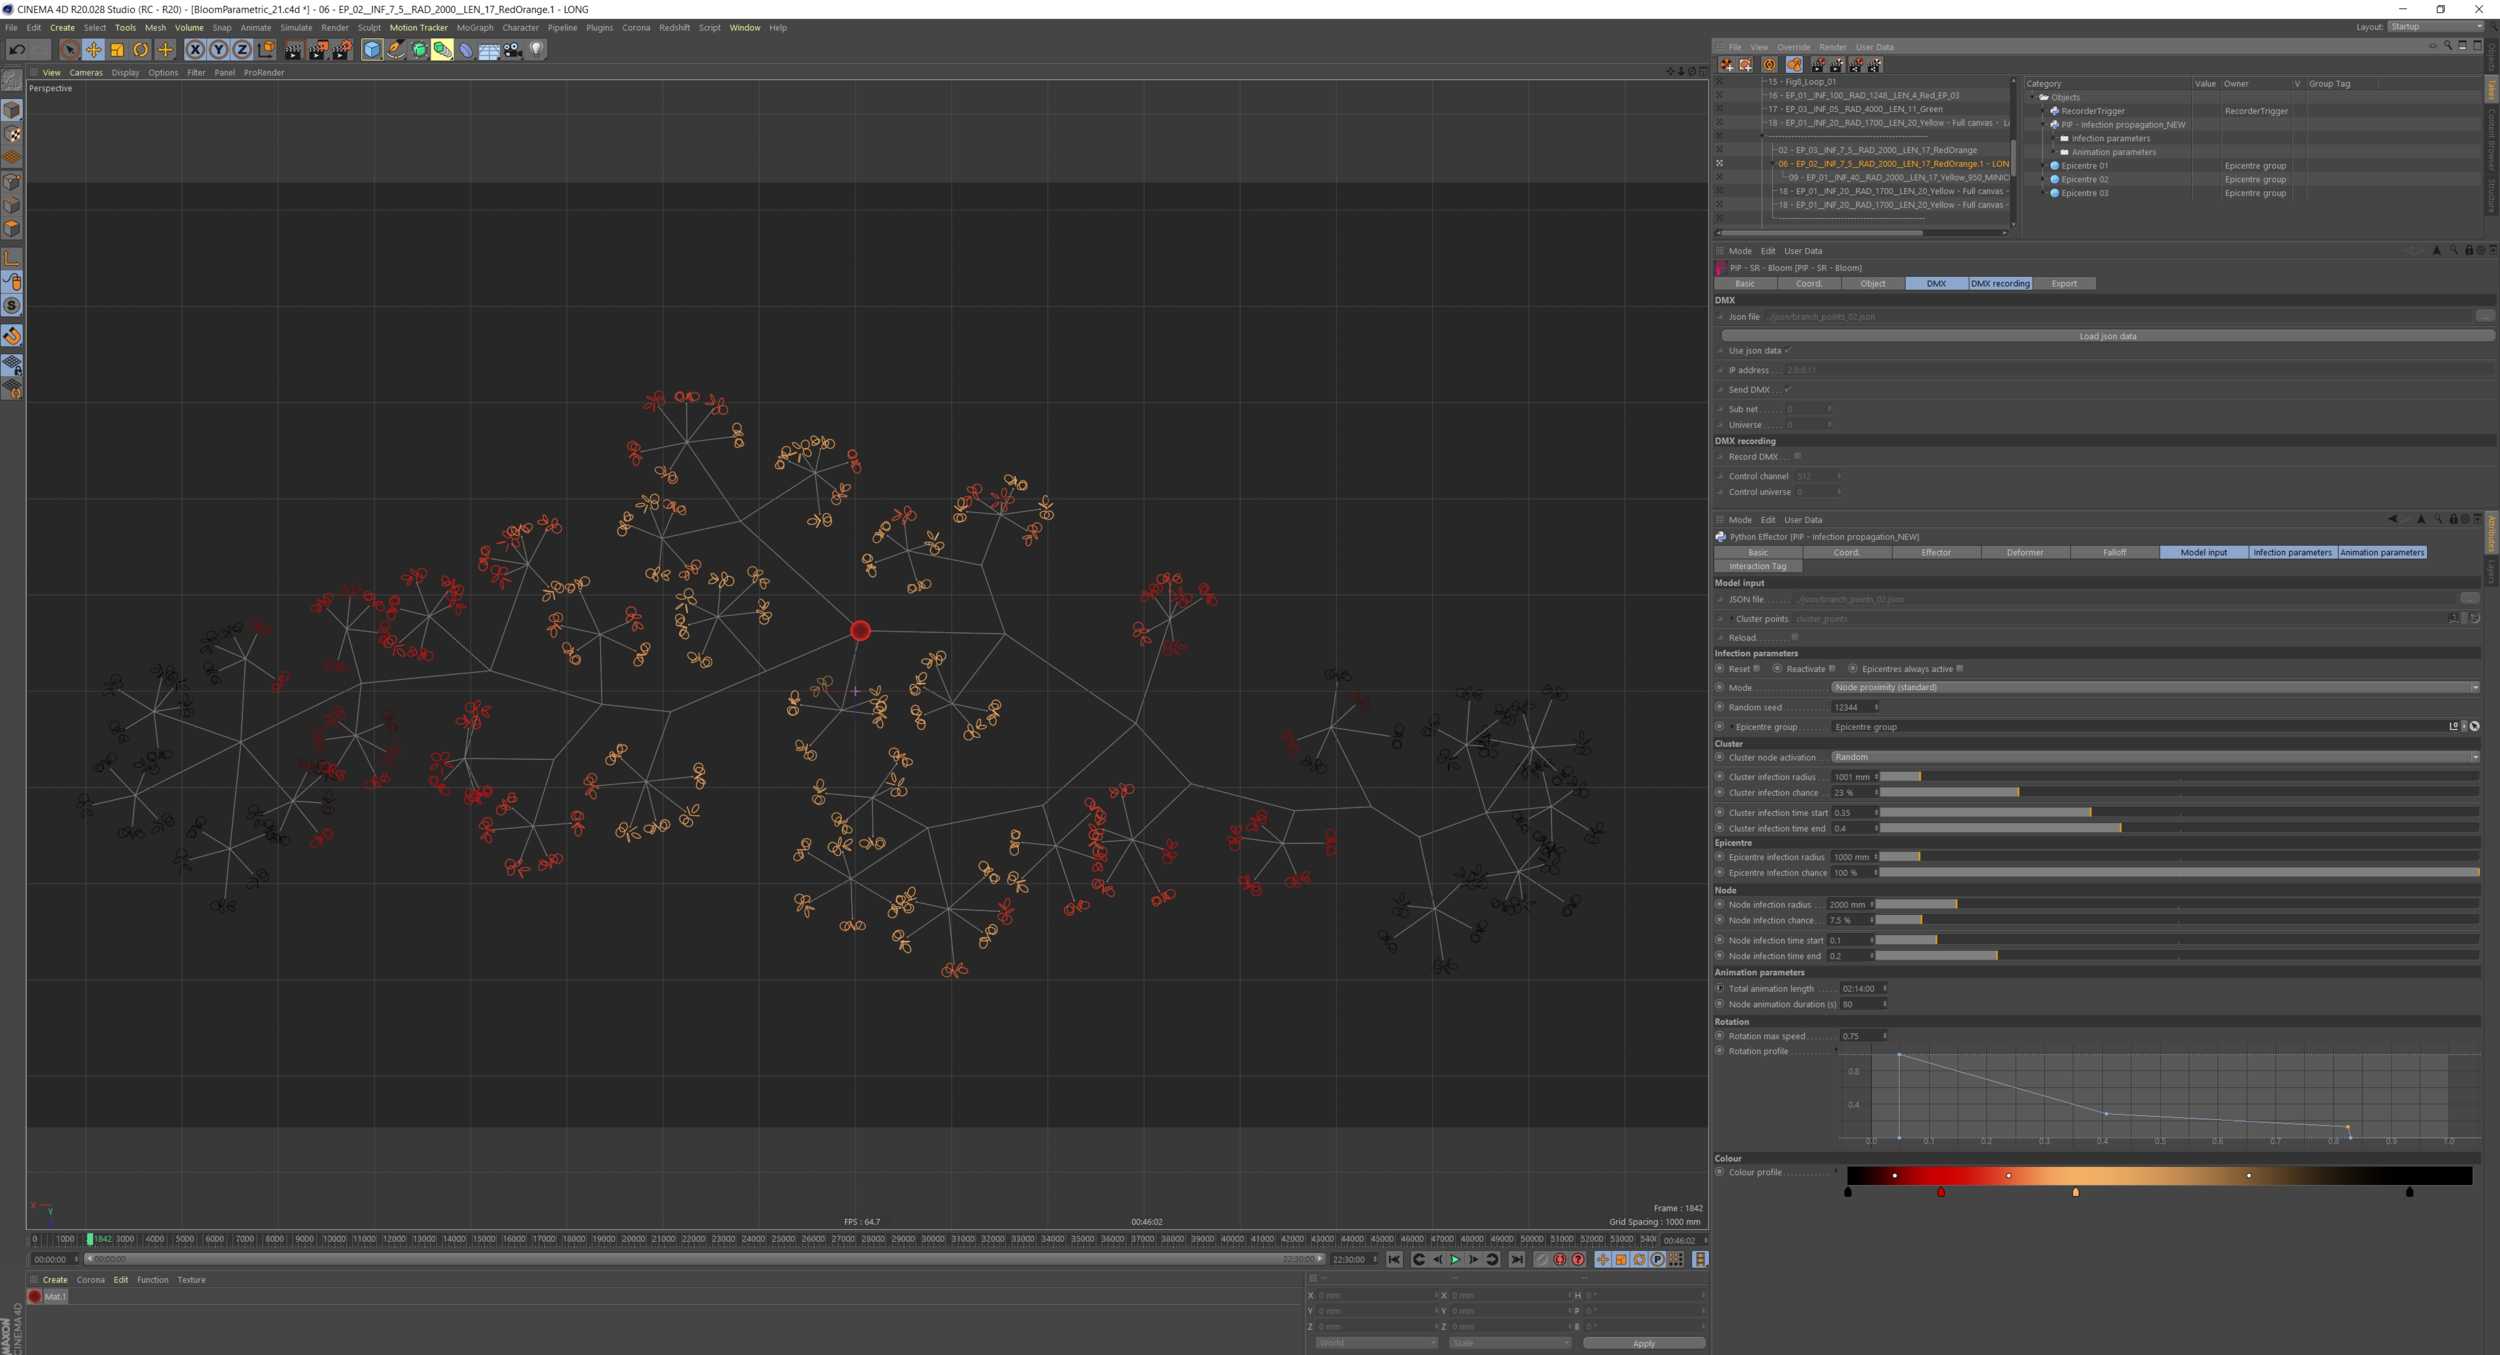The width and height of the screenshot is (2500, 1355).
Task: Click the Camera object icon
Action: pos(512,49)
